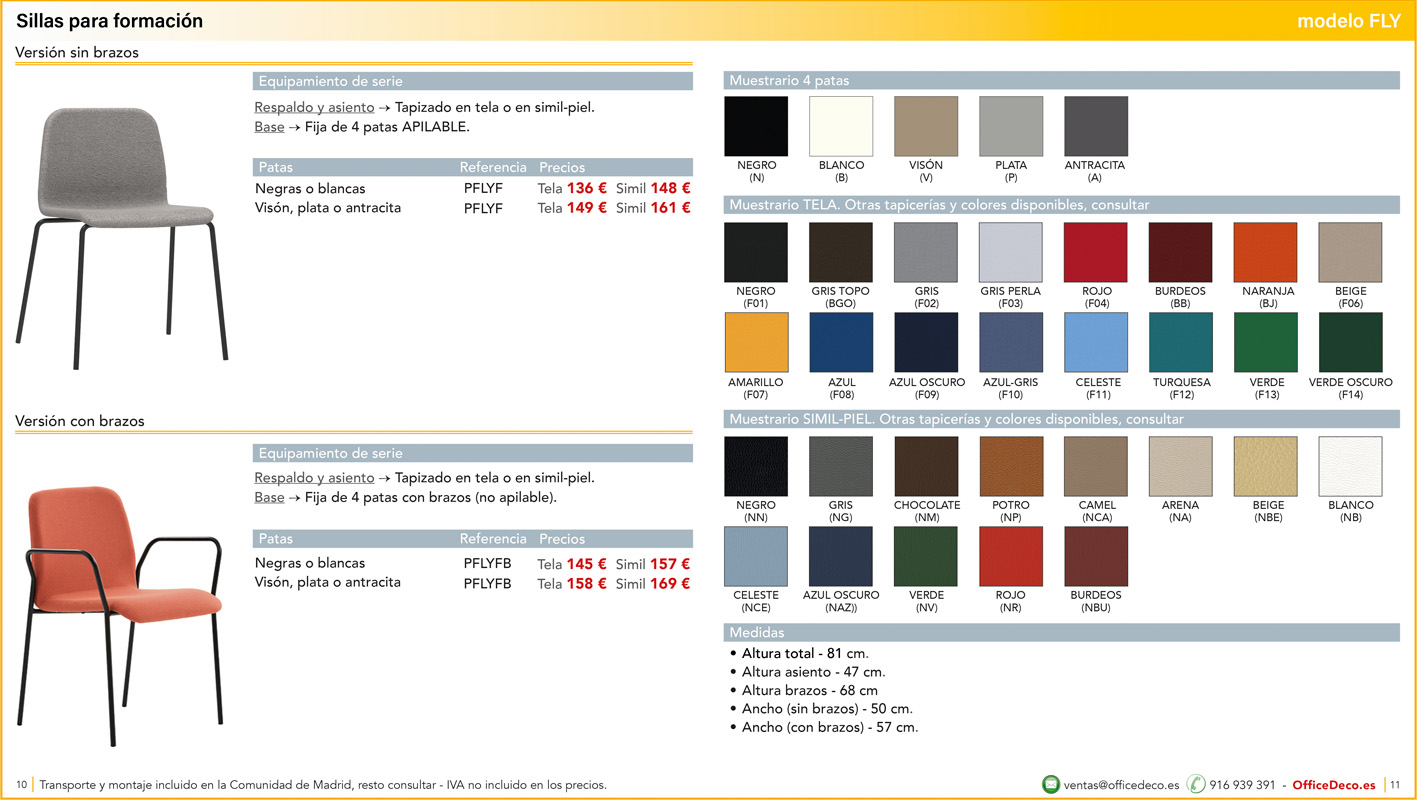The height and width of the screenshot is (800, 1417).
Task: Click the ventas@officedeco.es email address
Action: pos(1121,785)
